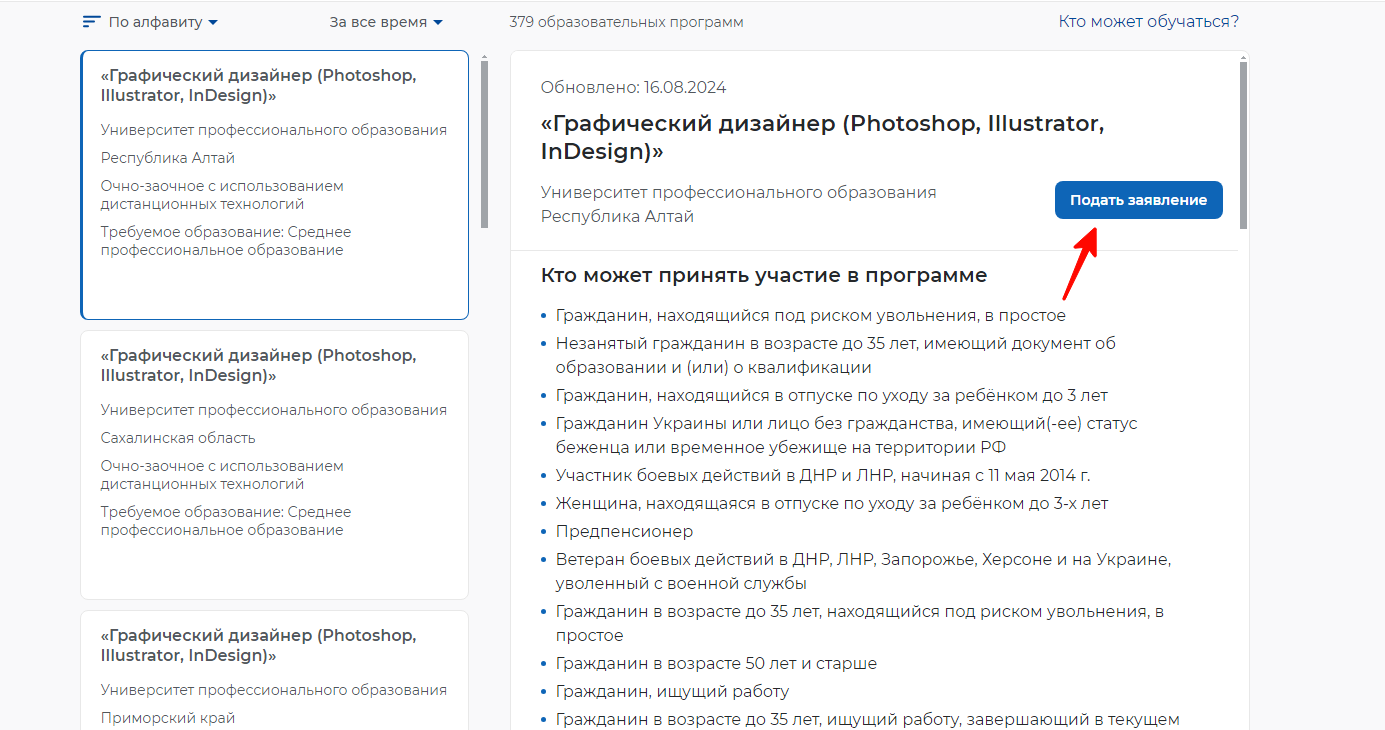Open the По алфавиту sort dropdown
The width and height of the screenshot is (1385, 730).
[163, 22]
